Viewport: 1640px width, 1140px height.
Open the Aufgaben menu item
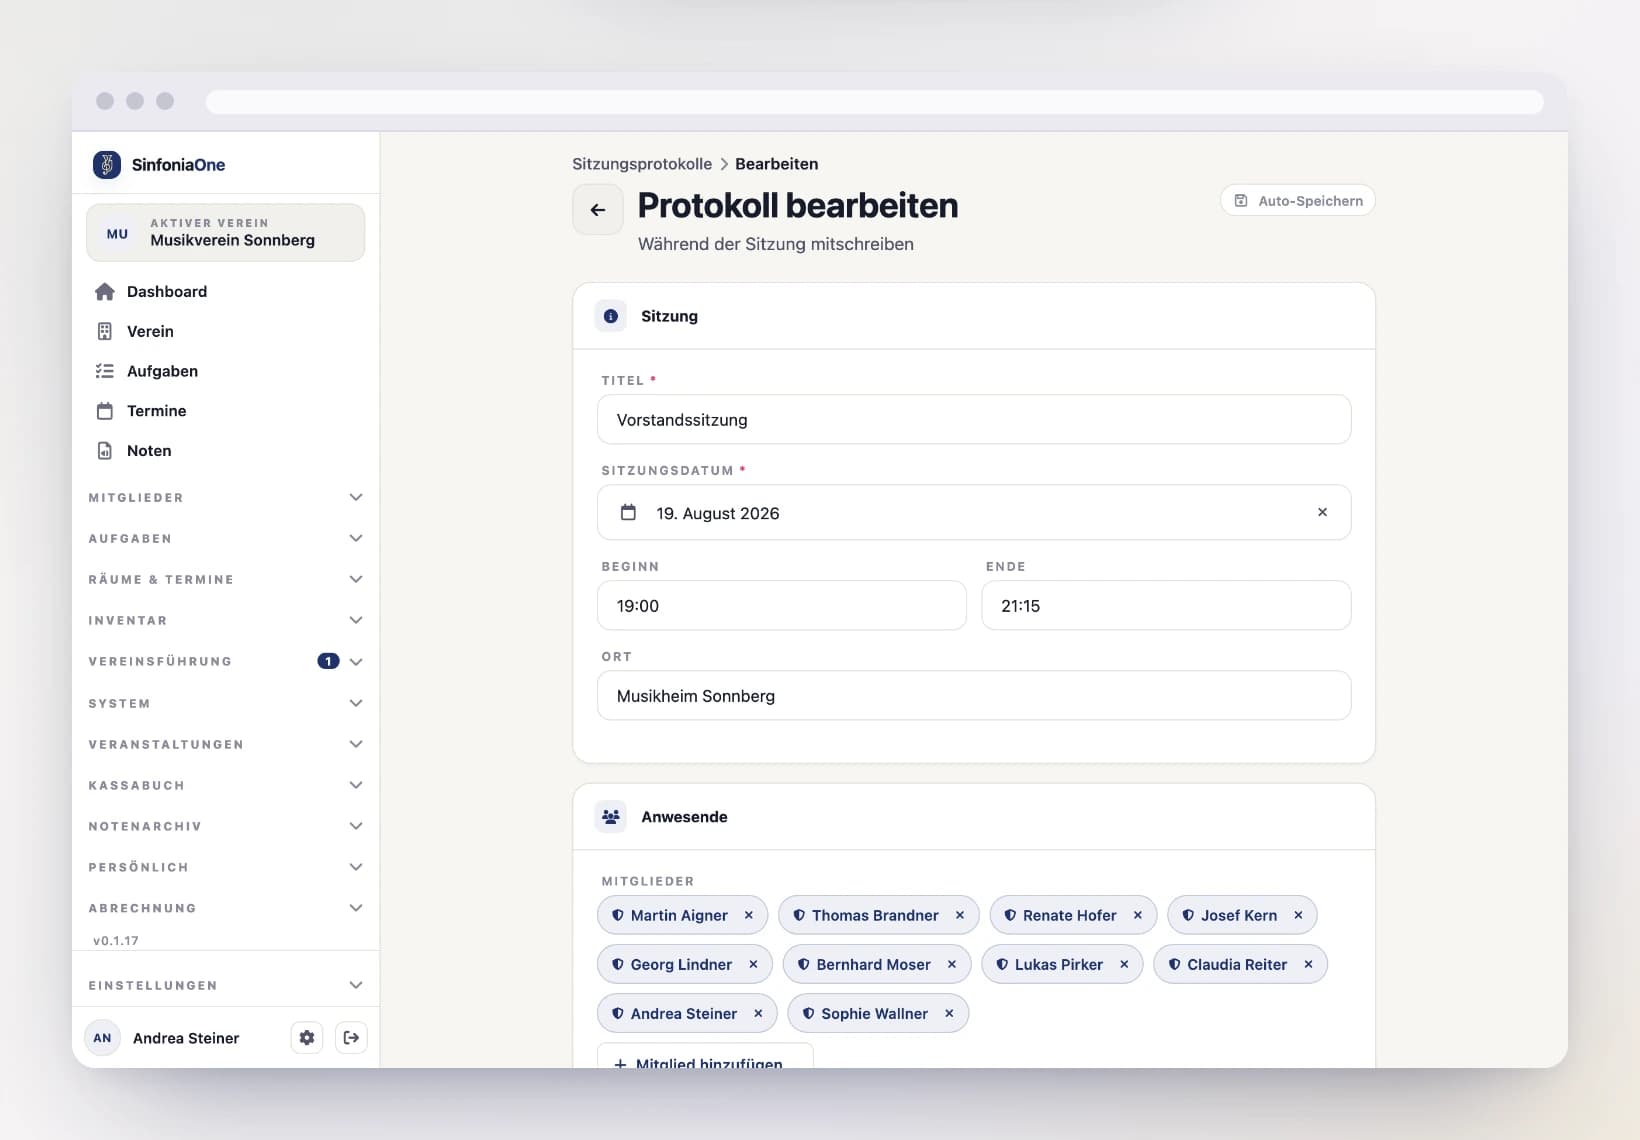click(x=225, y=371)
